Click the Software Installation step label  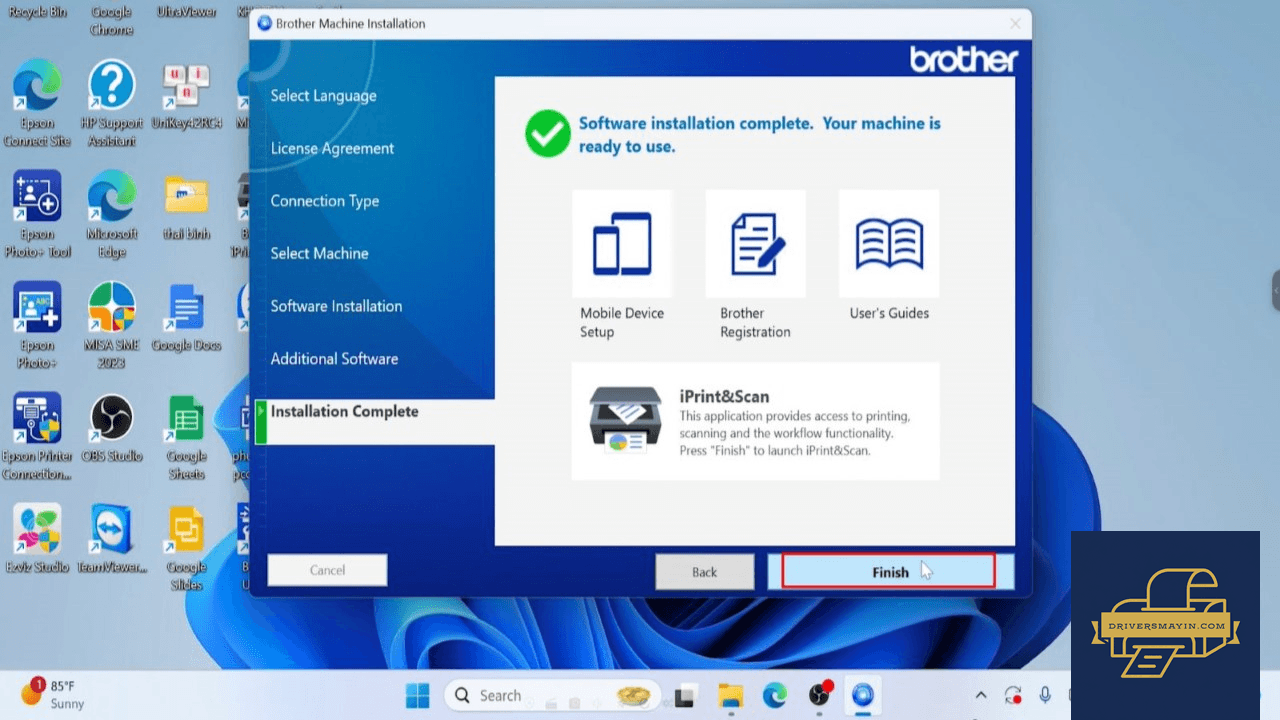(x=336, y=306)
